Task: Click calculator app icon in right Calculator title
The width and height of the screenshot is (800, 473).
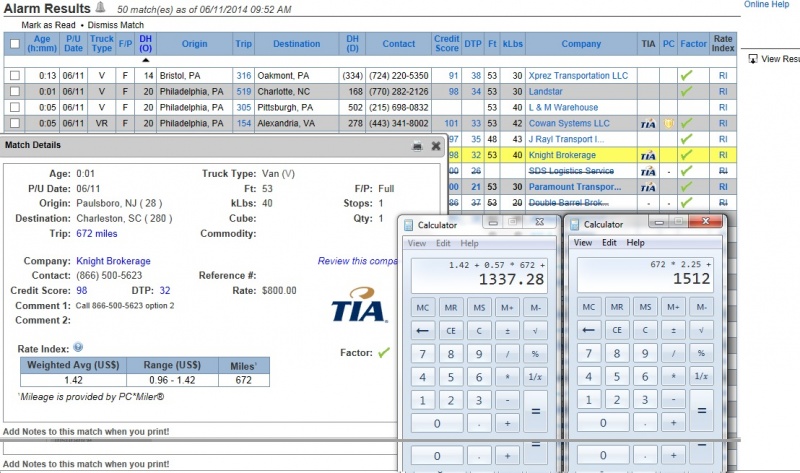Action: point(574,225)
